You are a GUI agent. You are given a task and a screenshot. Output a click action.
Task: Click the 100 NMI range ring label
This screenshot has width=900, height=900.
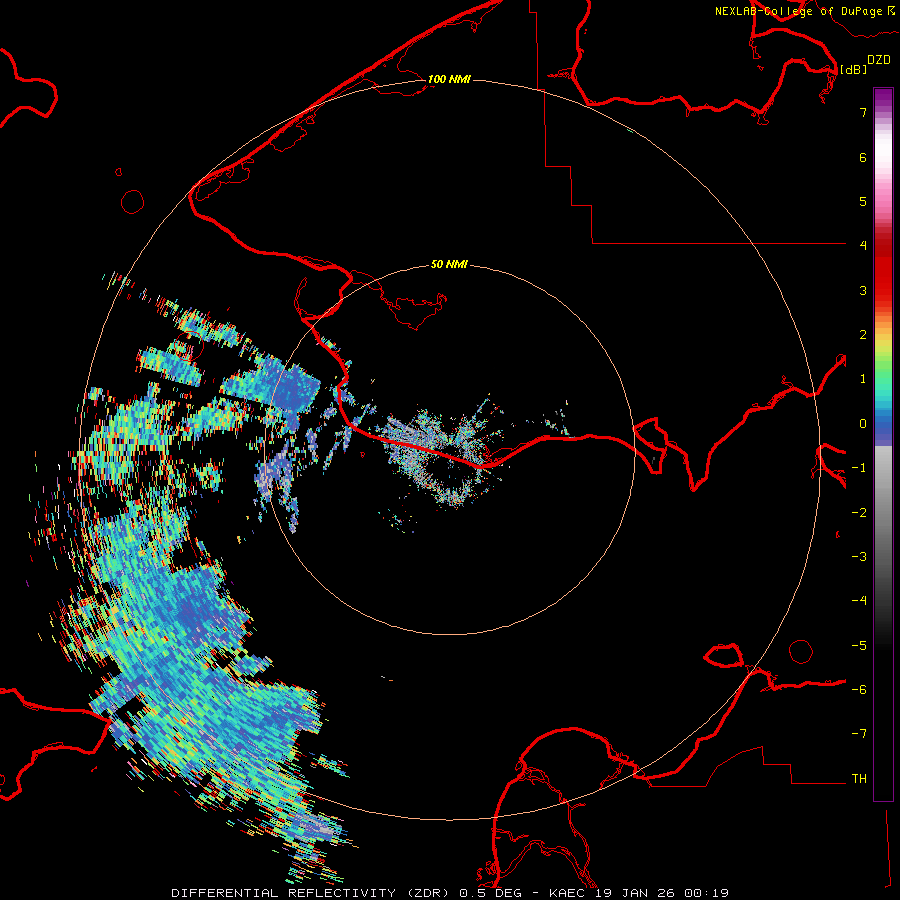pyautogui.click(x=449, y=79)
